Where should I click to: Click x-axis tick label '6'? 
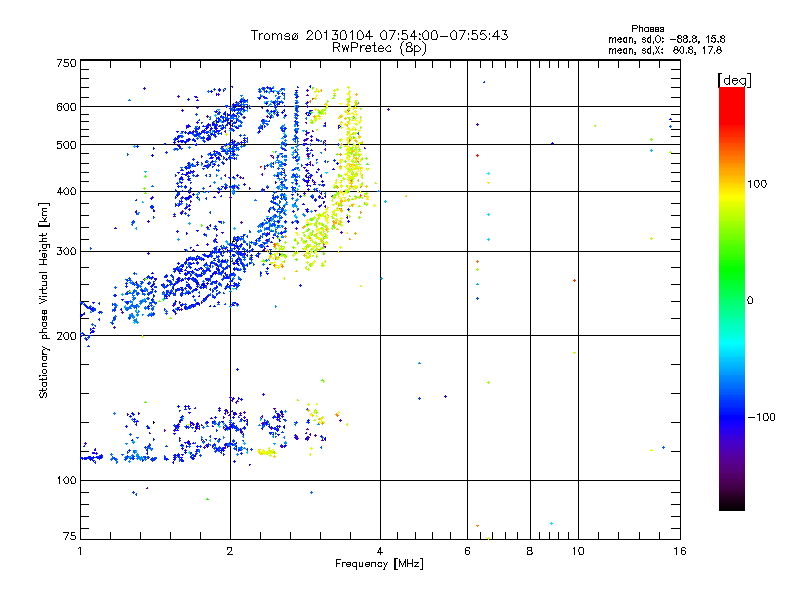click(467, 551)
